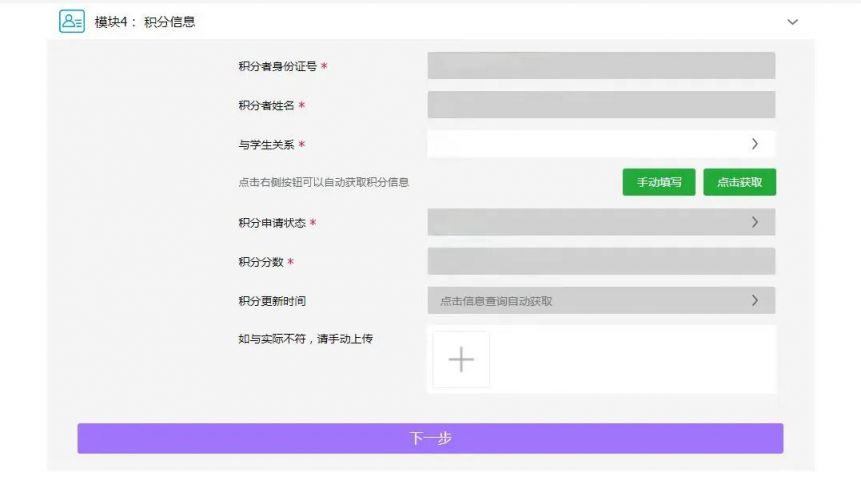The width and height of the screenshot is (861, 488).
Task: Click the 与学生关系 label
Action: 266,145
